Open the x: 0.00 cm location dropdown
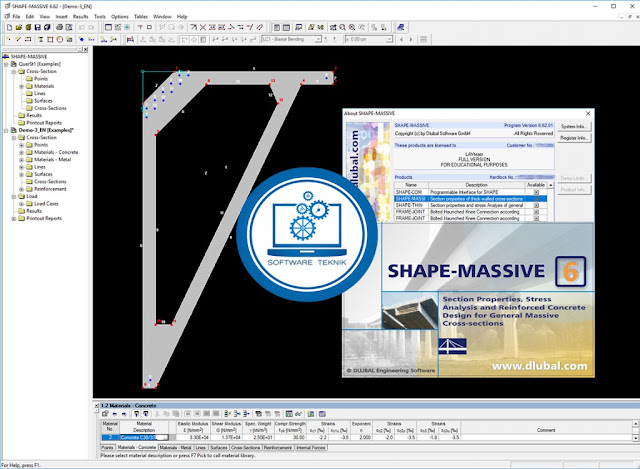Screen dimensions: 640x469 click(x=389, y=39)
